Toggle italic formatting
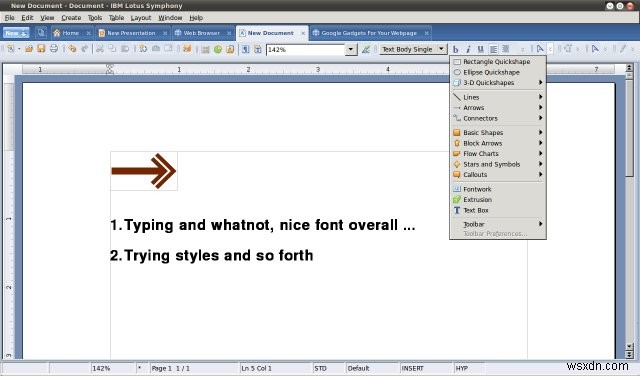 coord(468,49)
